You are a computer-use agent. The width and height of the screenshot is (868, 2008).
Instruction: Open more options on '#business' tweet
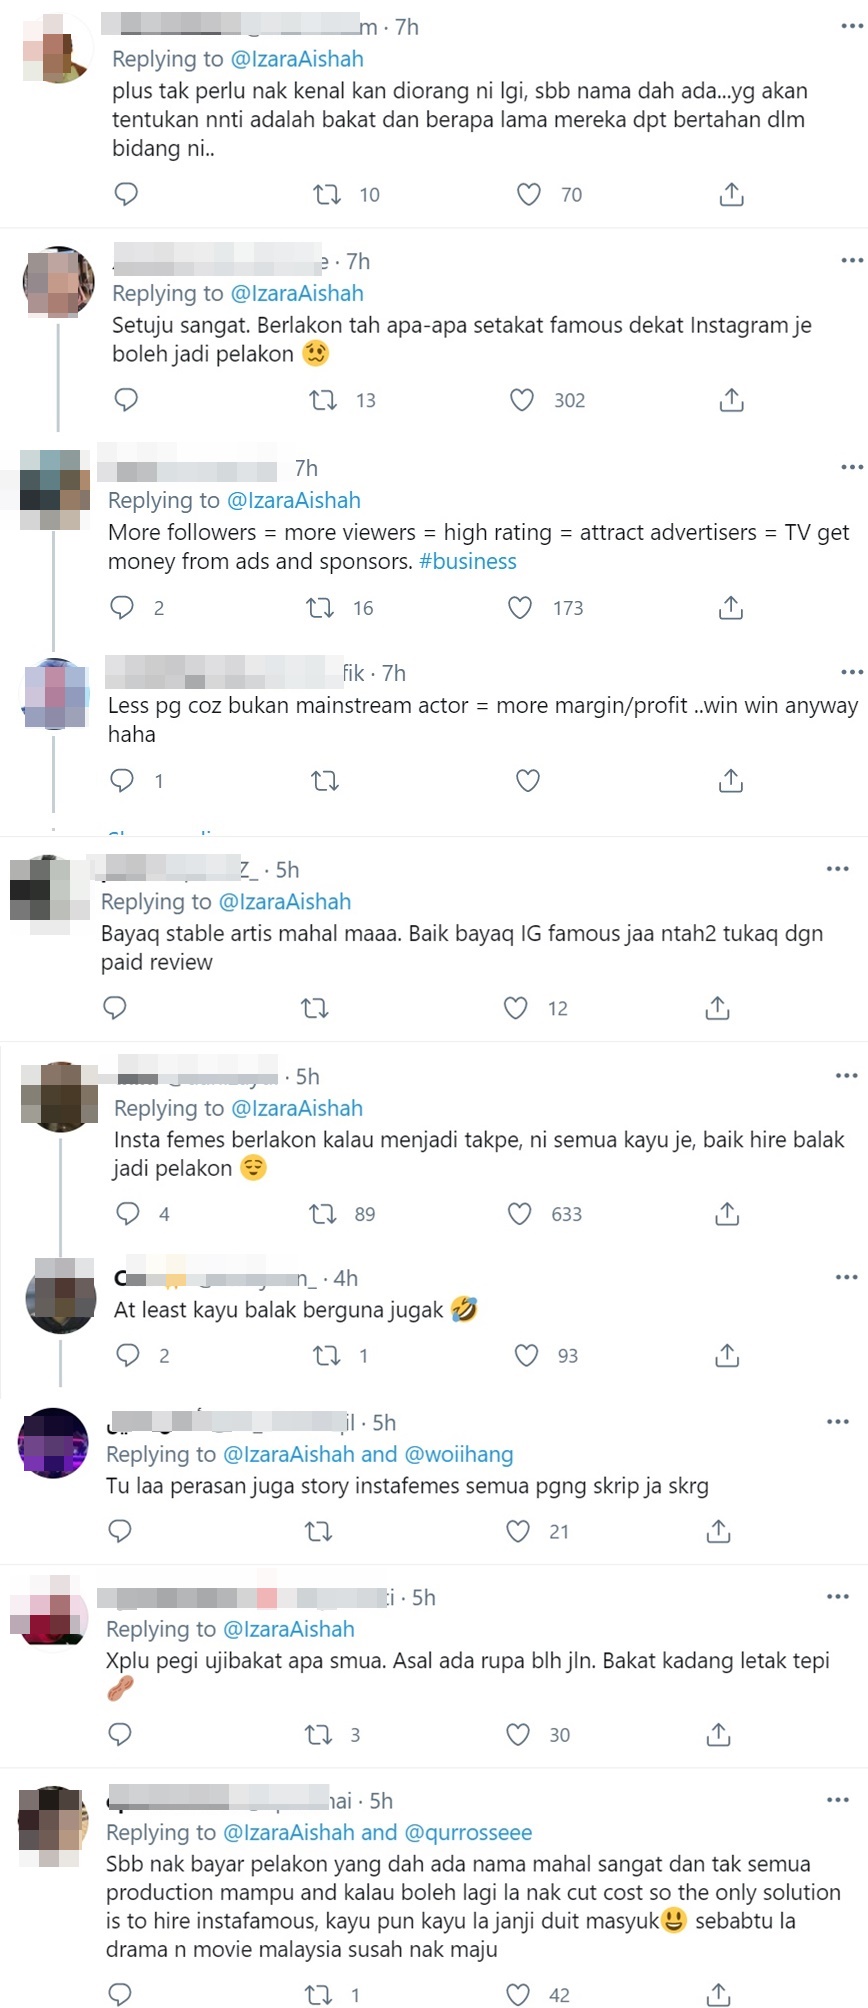(852, 467)
